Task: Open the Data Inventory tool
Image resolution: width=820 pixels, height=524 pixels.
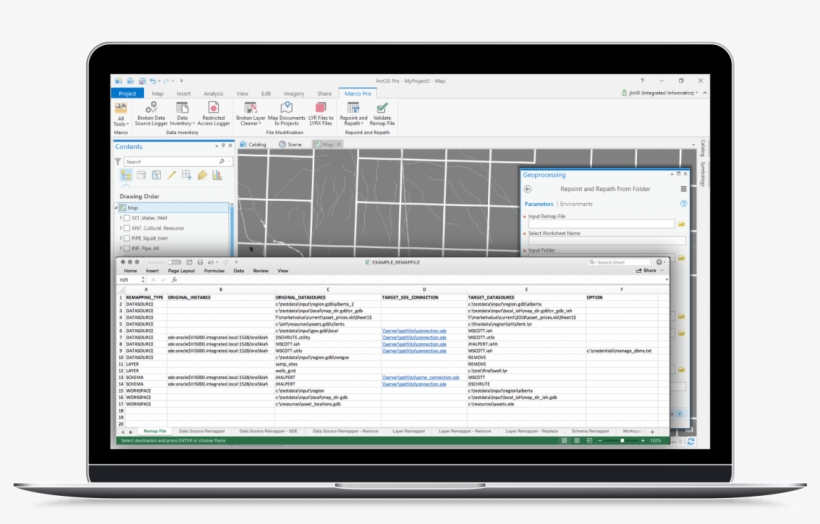Action: point(182,113)
